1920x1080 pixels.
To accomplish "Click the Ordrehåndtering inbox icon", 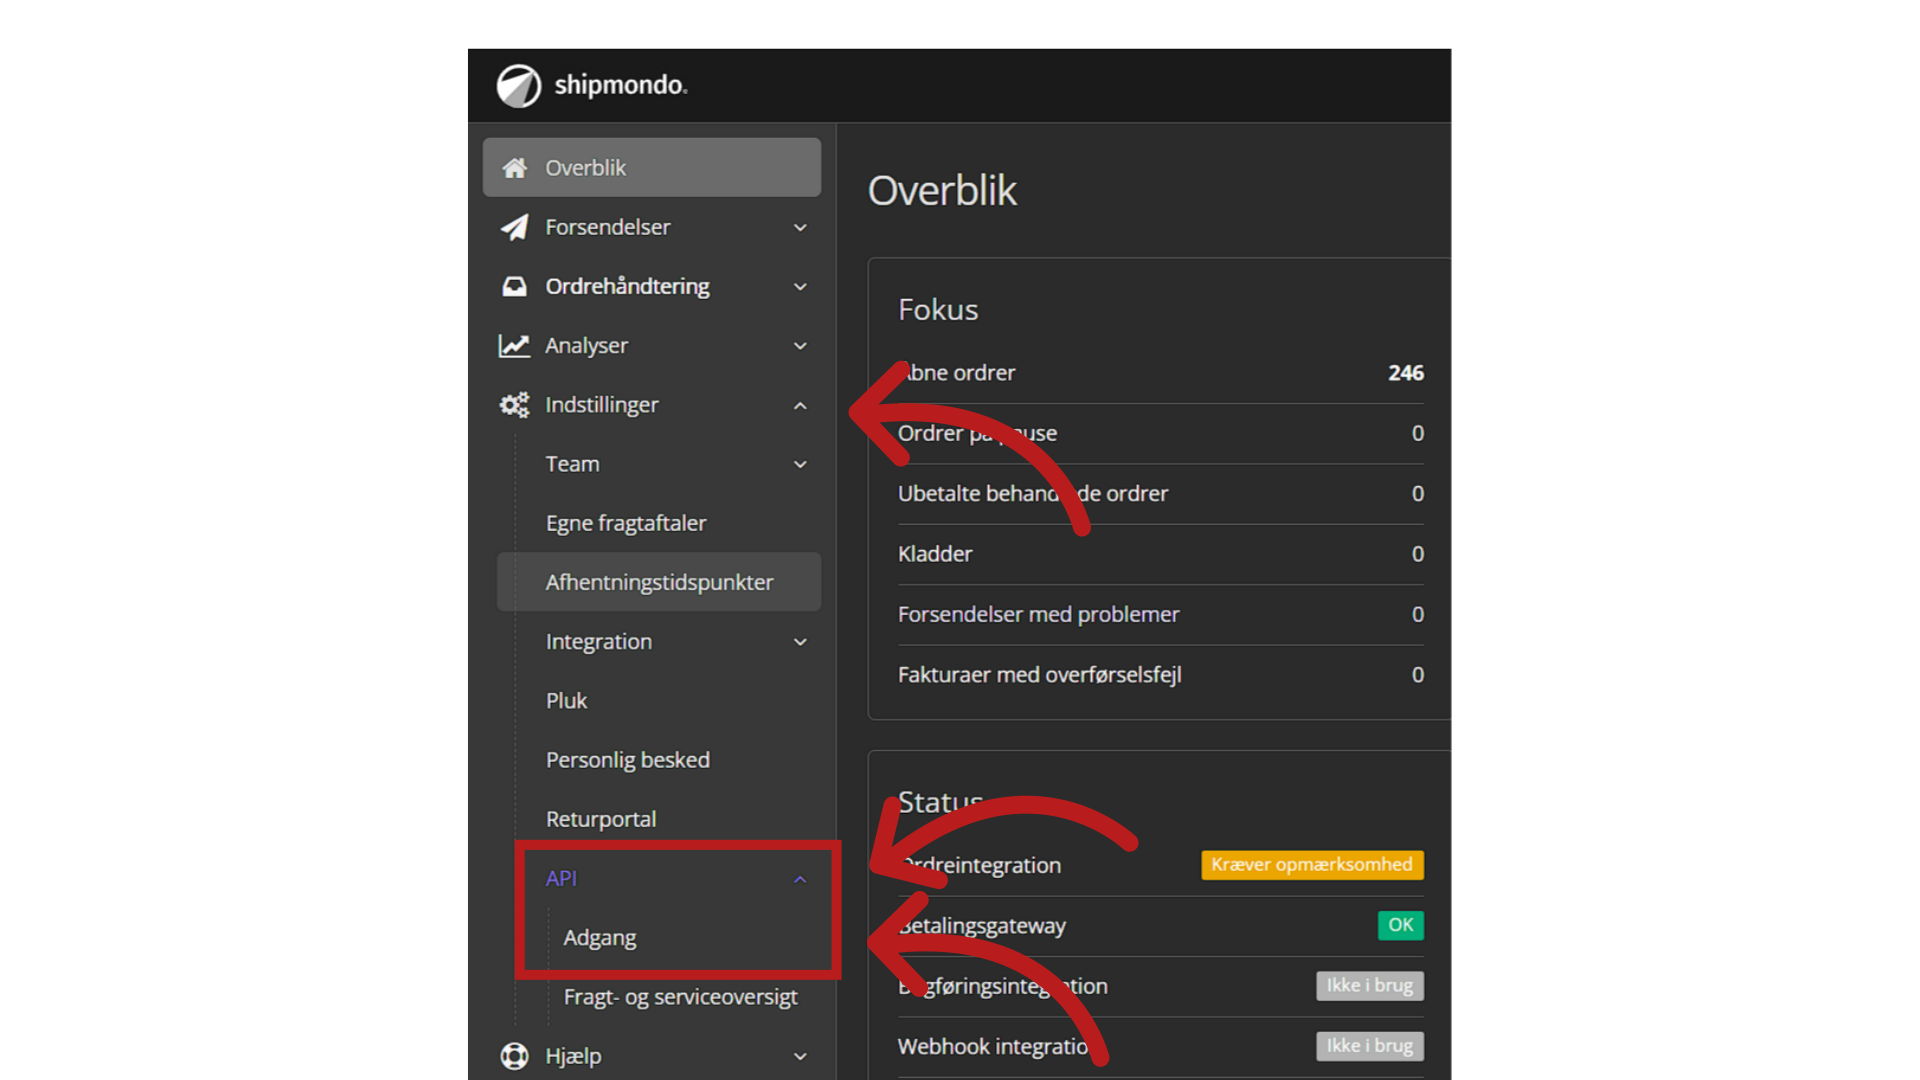I will [x=514, y=287].
